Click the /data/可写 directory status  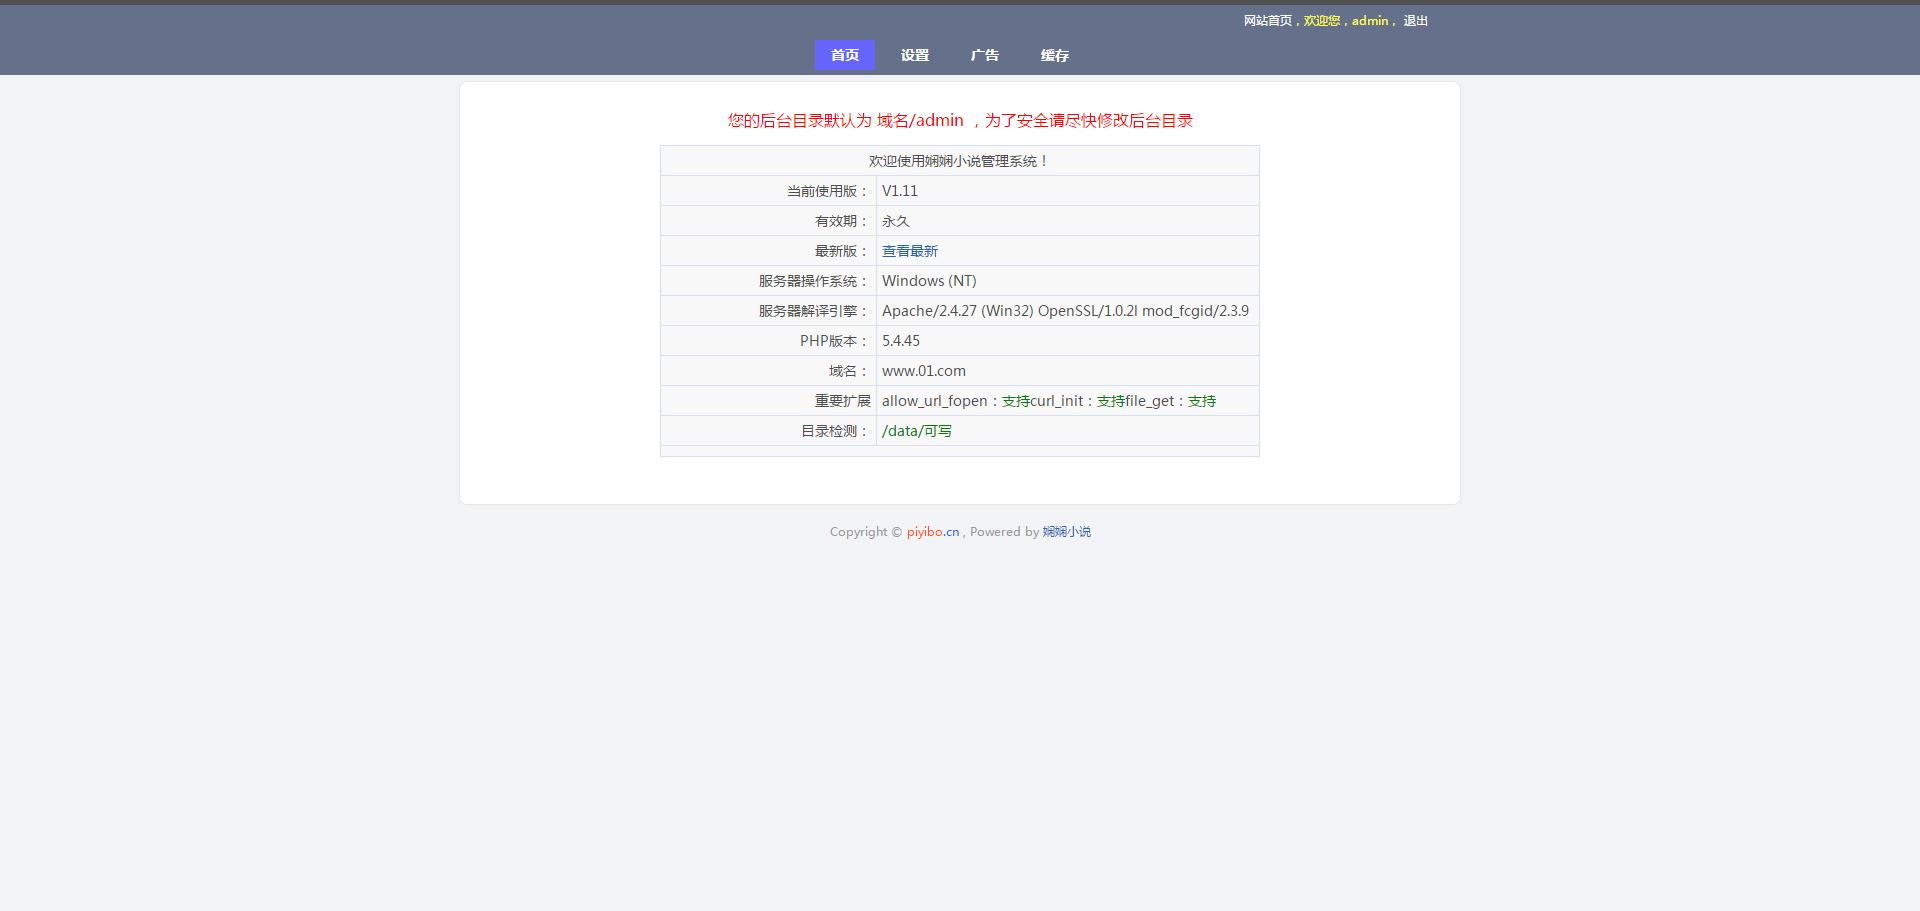[x=916, y=431]
